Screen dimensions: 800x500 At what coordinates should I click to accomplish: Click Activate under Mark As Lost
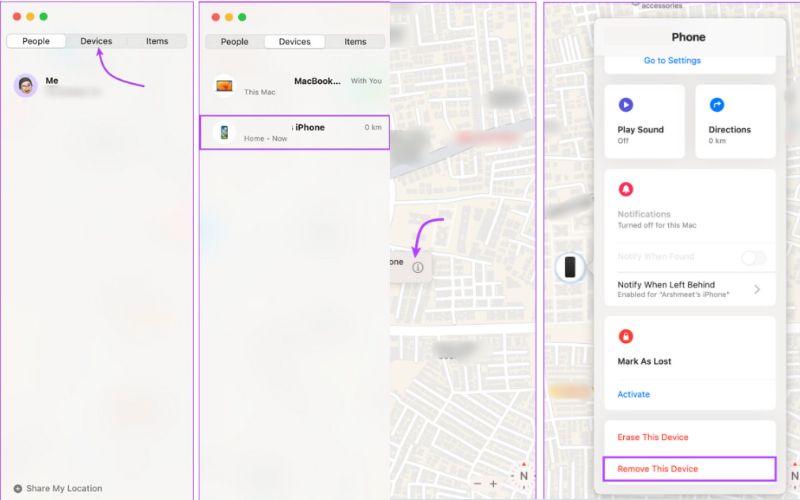tap(633, 394)
